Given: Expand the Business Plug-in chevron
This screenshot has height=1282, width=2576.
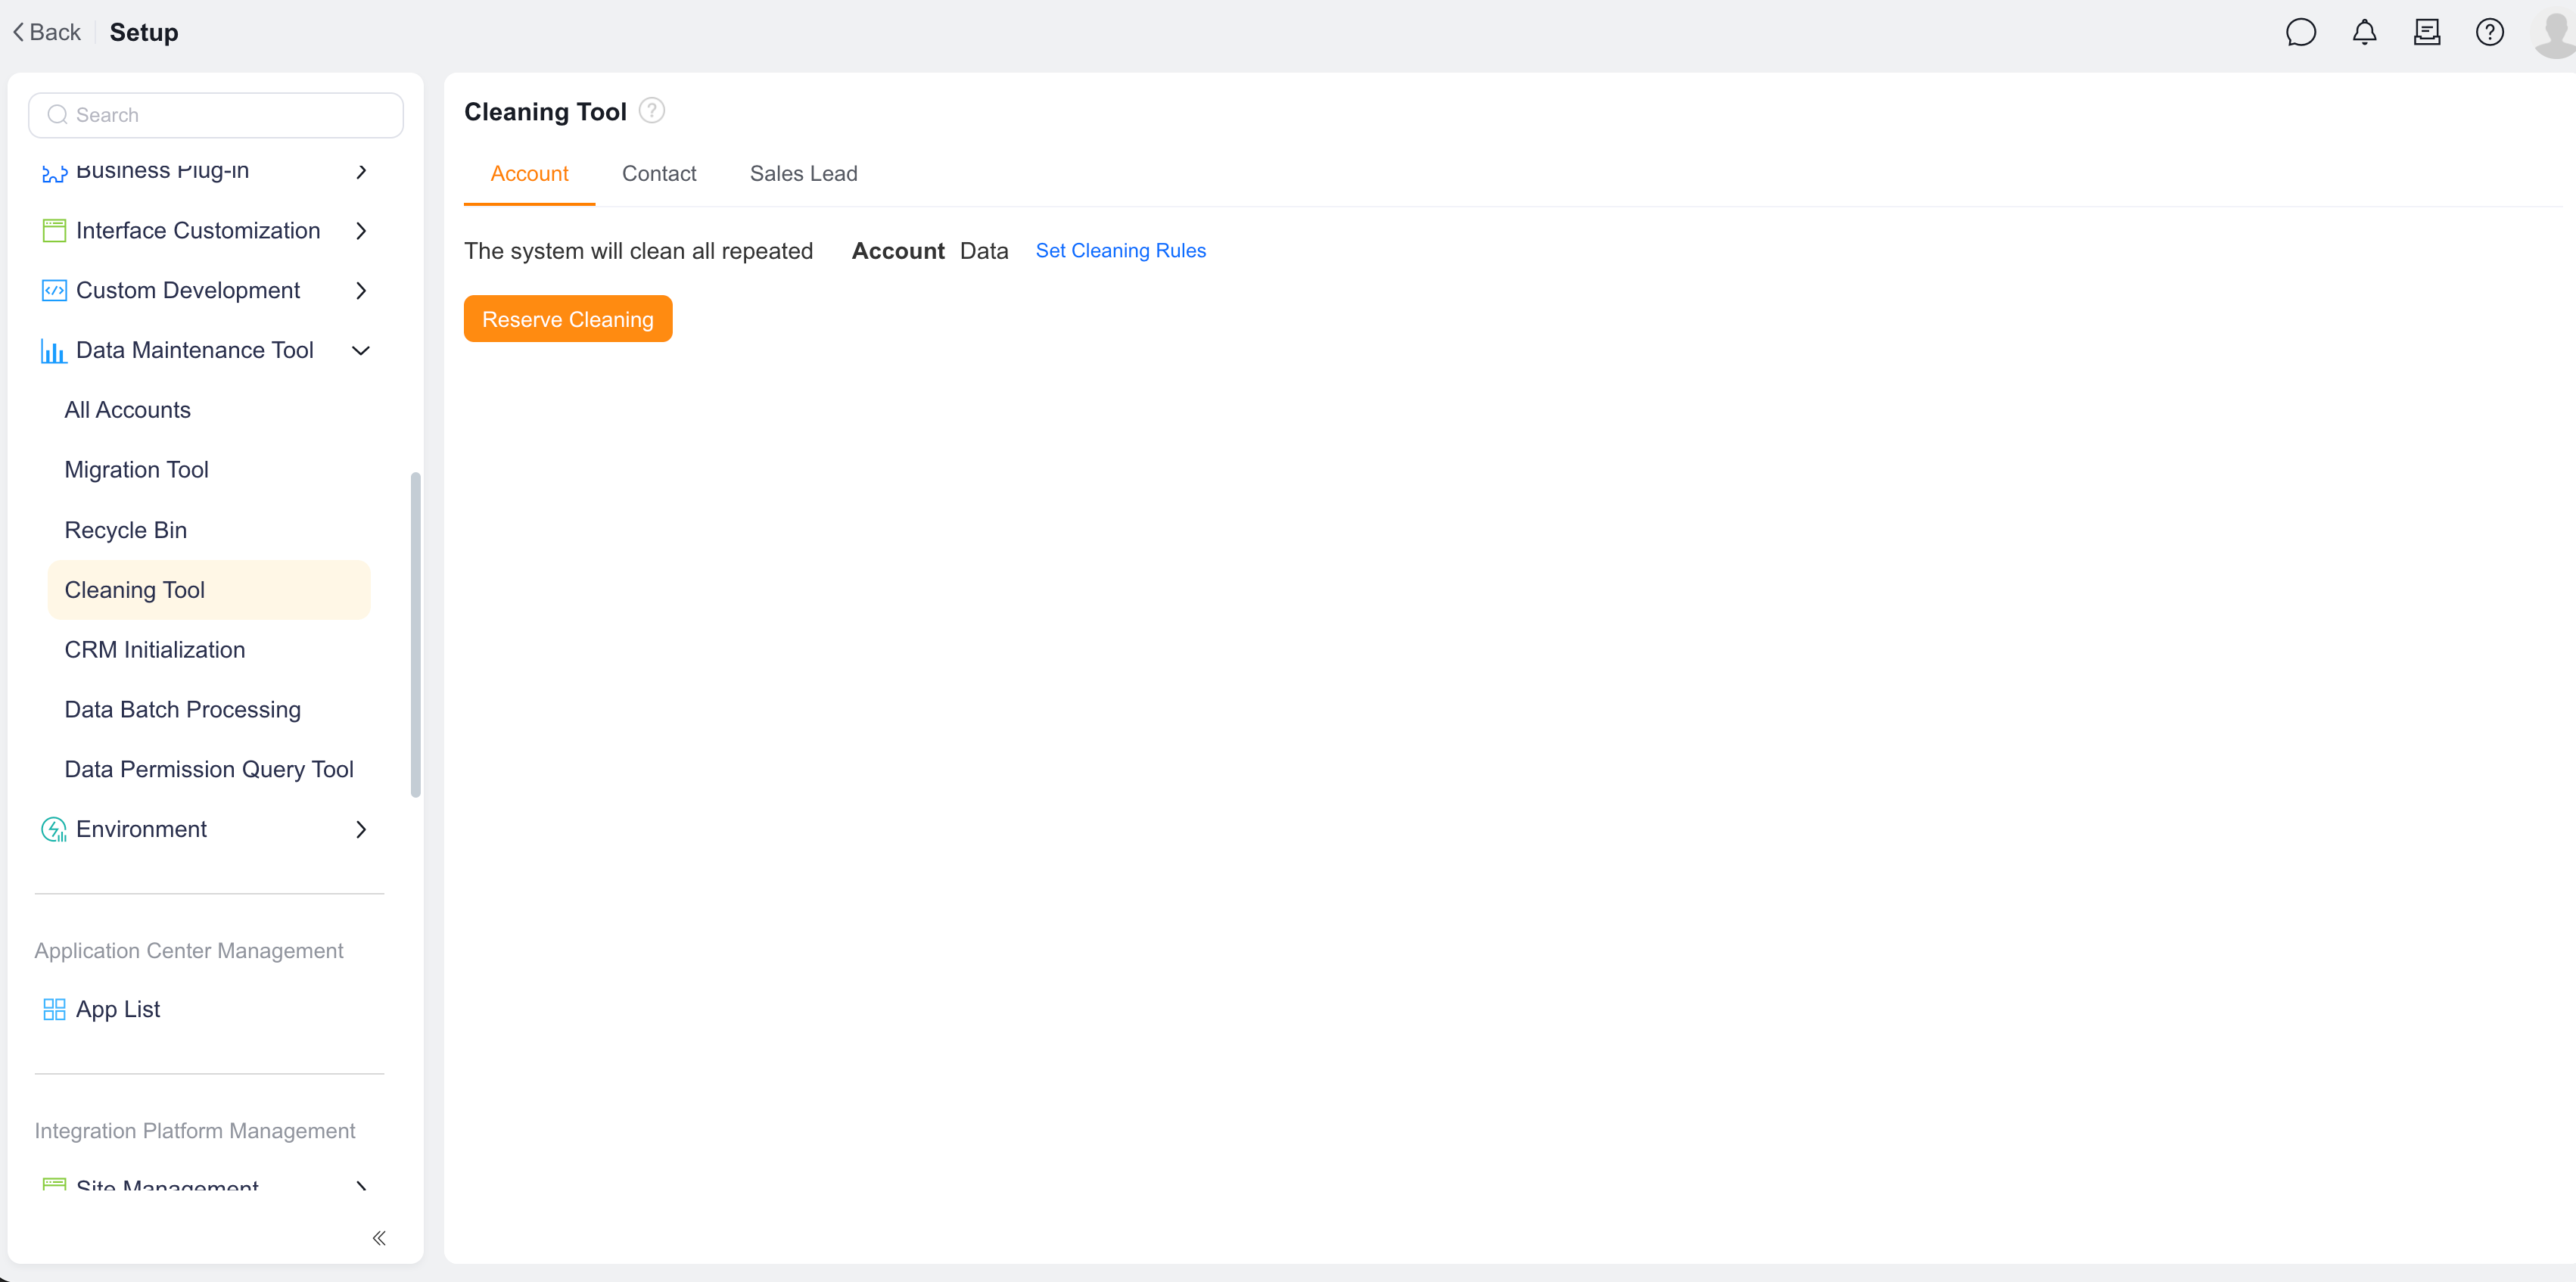Looking at the screenshot, I should [x=361, y=172].
